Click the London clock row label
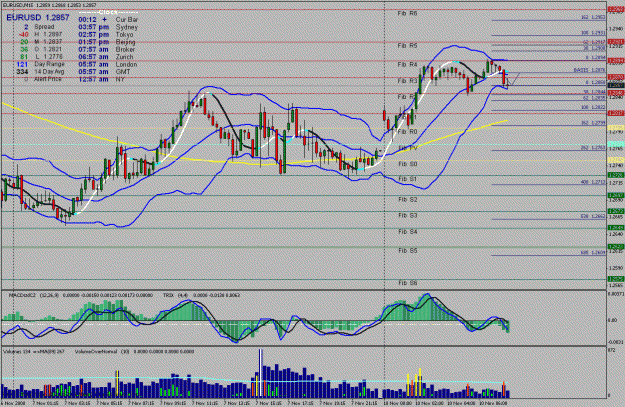This screenshot has height=407, width=625. (x=126, y=64)
